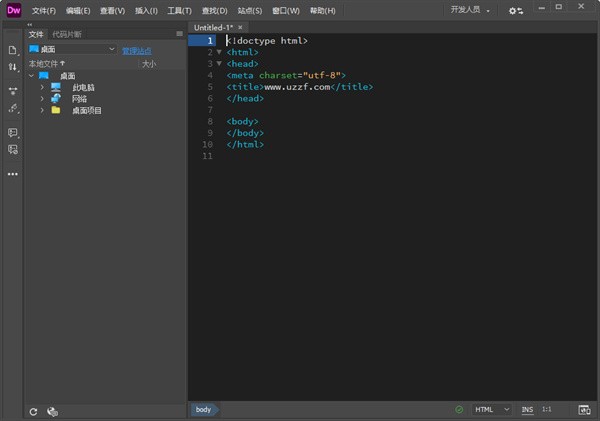Switch to the 代码片断 tab
600x421 pixels.
(x=67, y=33)
